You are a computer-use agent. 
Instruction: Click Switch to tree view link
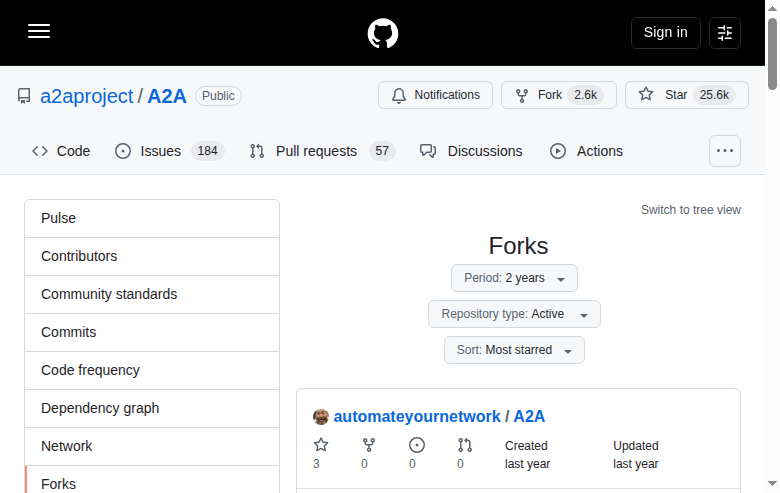coord(690,210)
